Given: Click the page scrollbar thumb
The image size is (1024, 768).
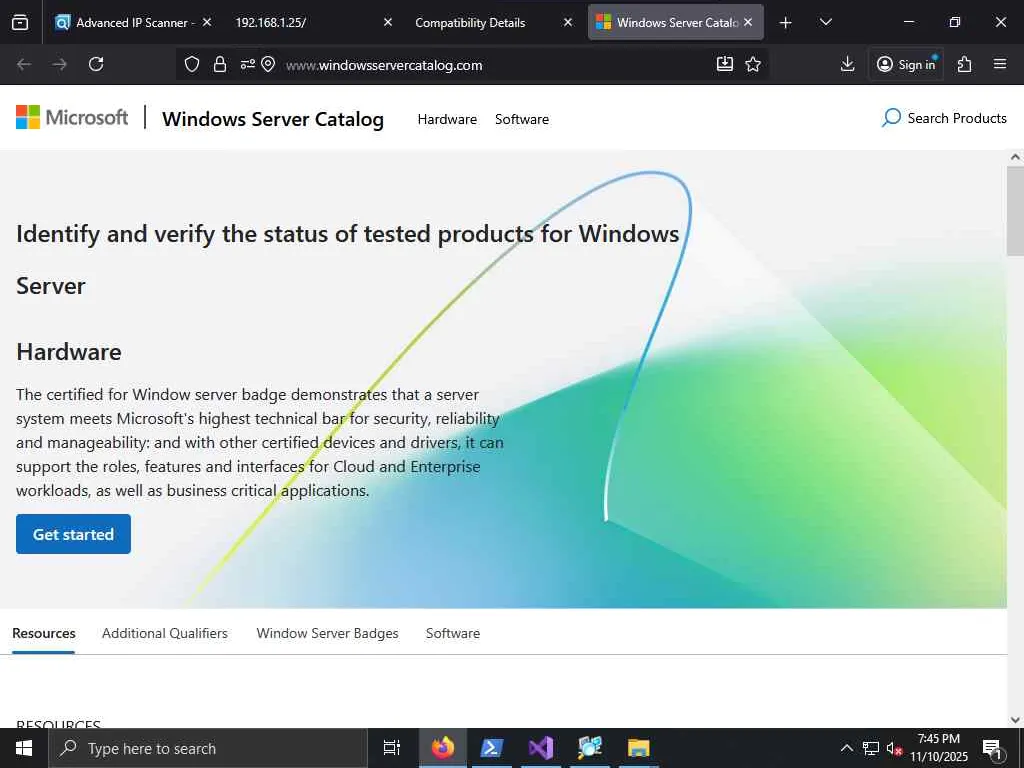Looking at the screenshot, I should tap(1015, 210).
